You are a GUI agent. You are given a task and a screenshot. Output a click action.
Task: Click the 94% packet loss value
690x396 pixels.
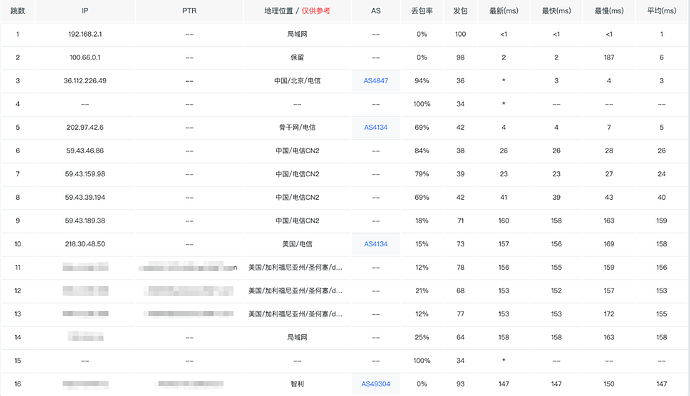422,81
